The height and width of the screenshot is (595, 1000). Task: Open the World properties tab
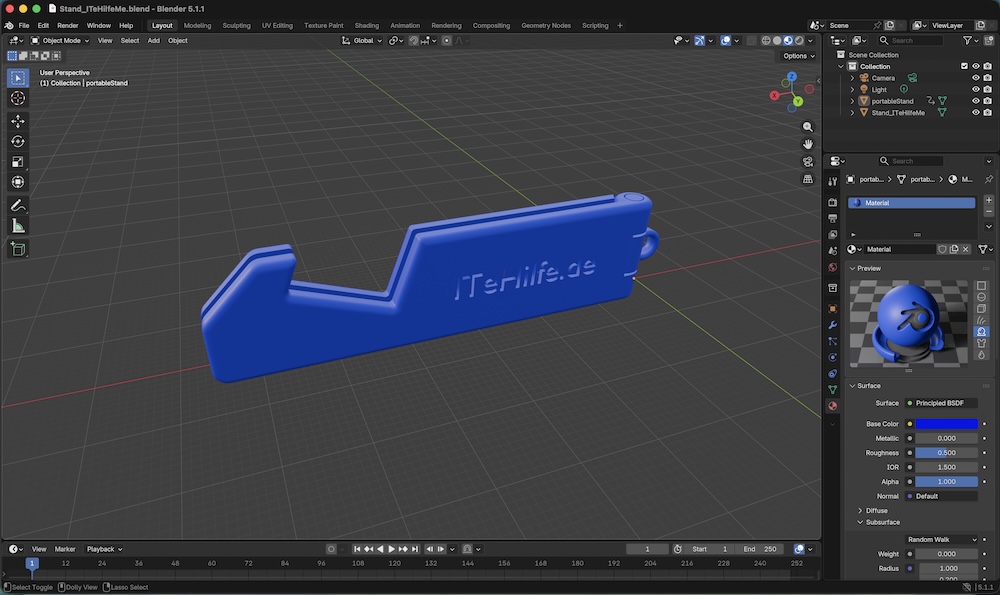pos(832,267)
